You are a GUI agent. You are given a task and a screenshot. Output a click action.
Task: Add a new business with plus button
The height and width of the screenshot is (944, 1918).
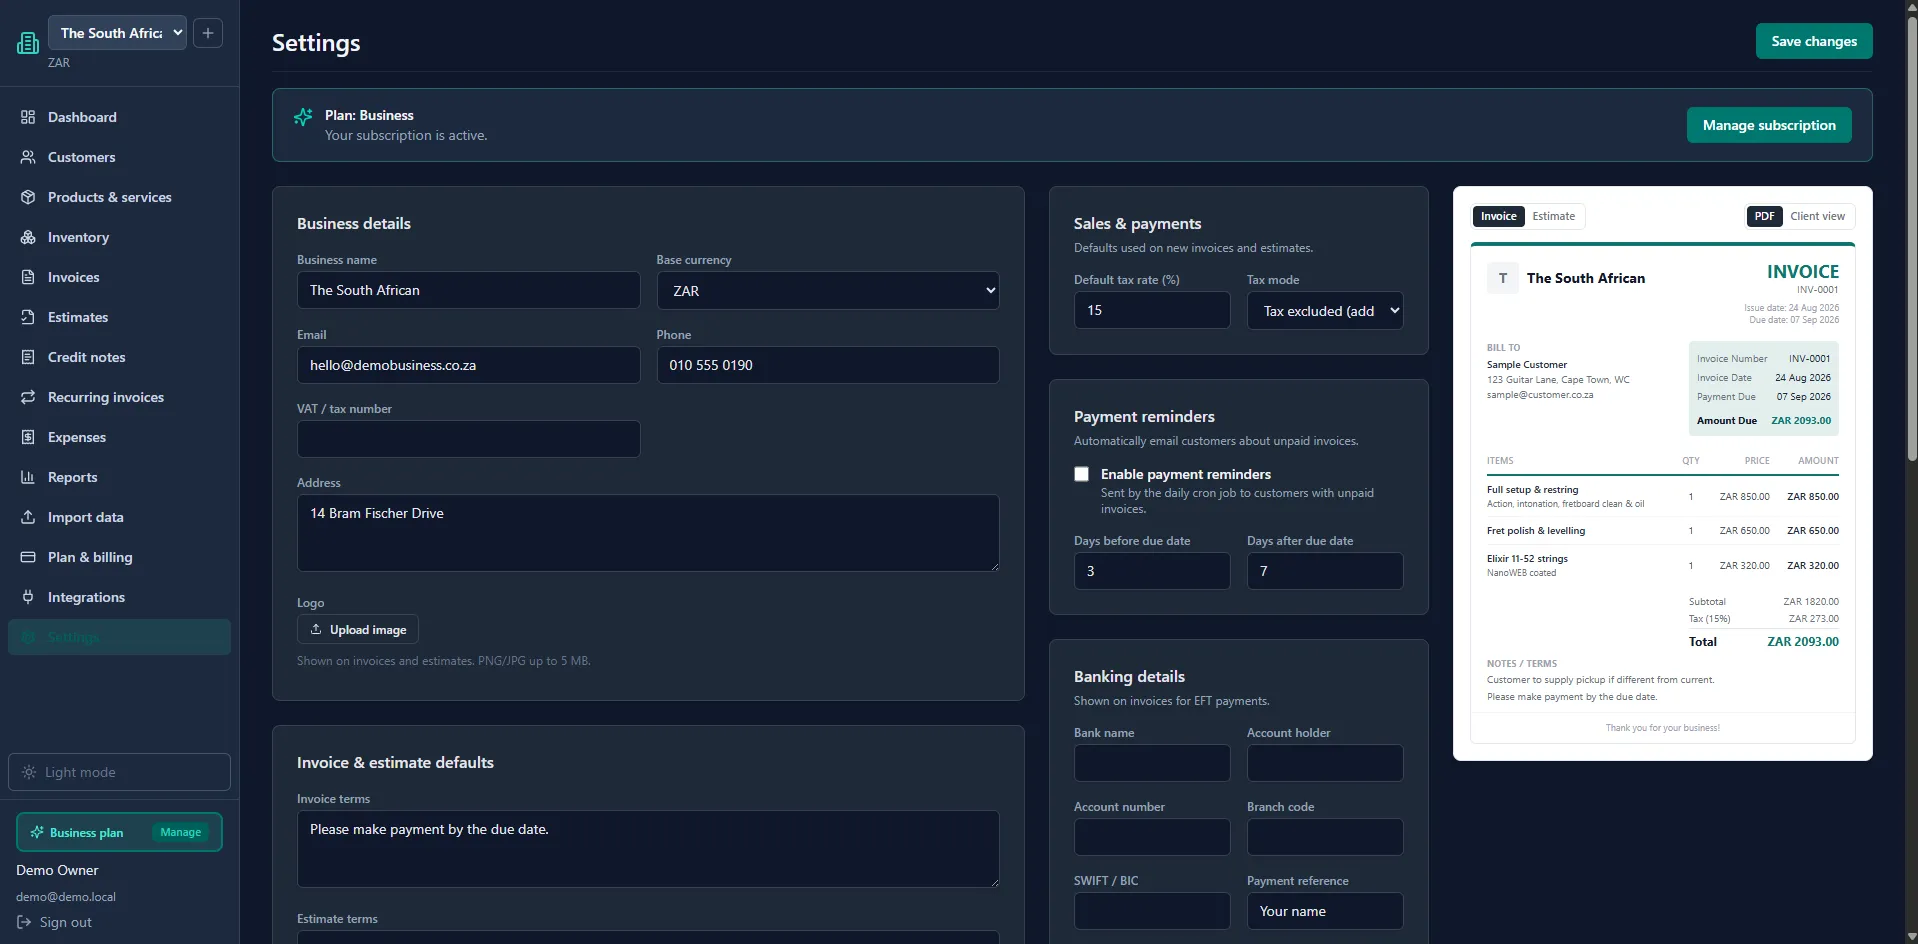click(x=208, y=33)
